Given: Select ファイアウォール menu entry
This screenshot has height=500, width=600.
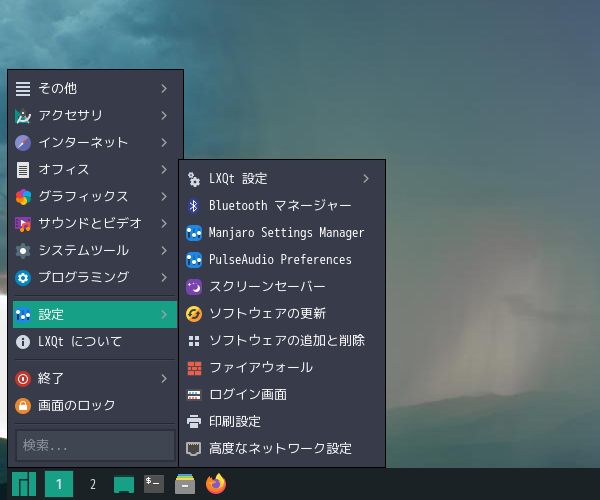Looking at the screenshot, I should 282,368.
